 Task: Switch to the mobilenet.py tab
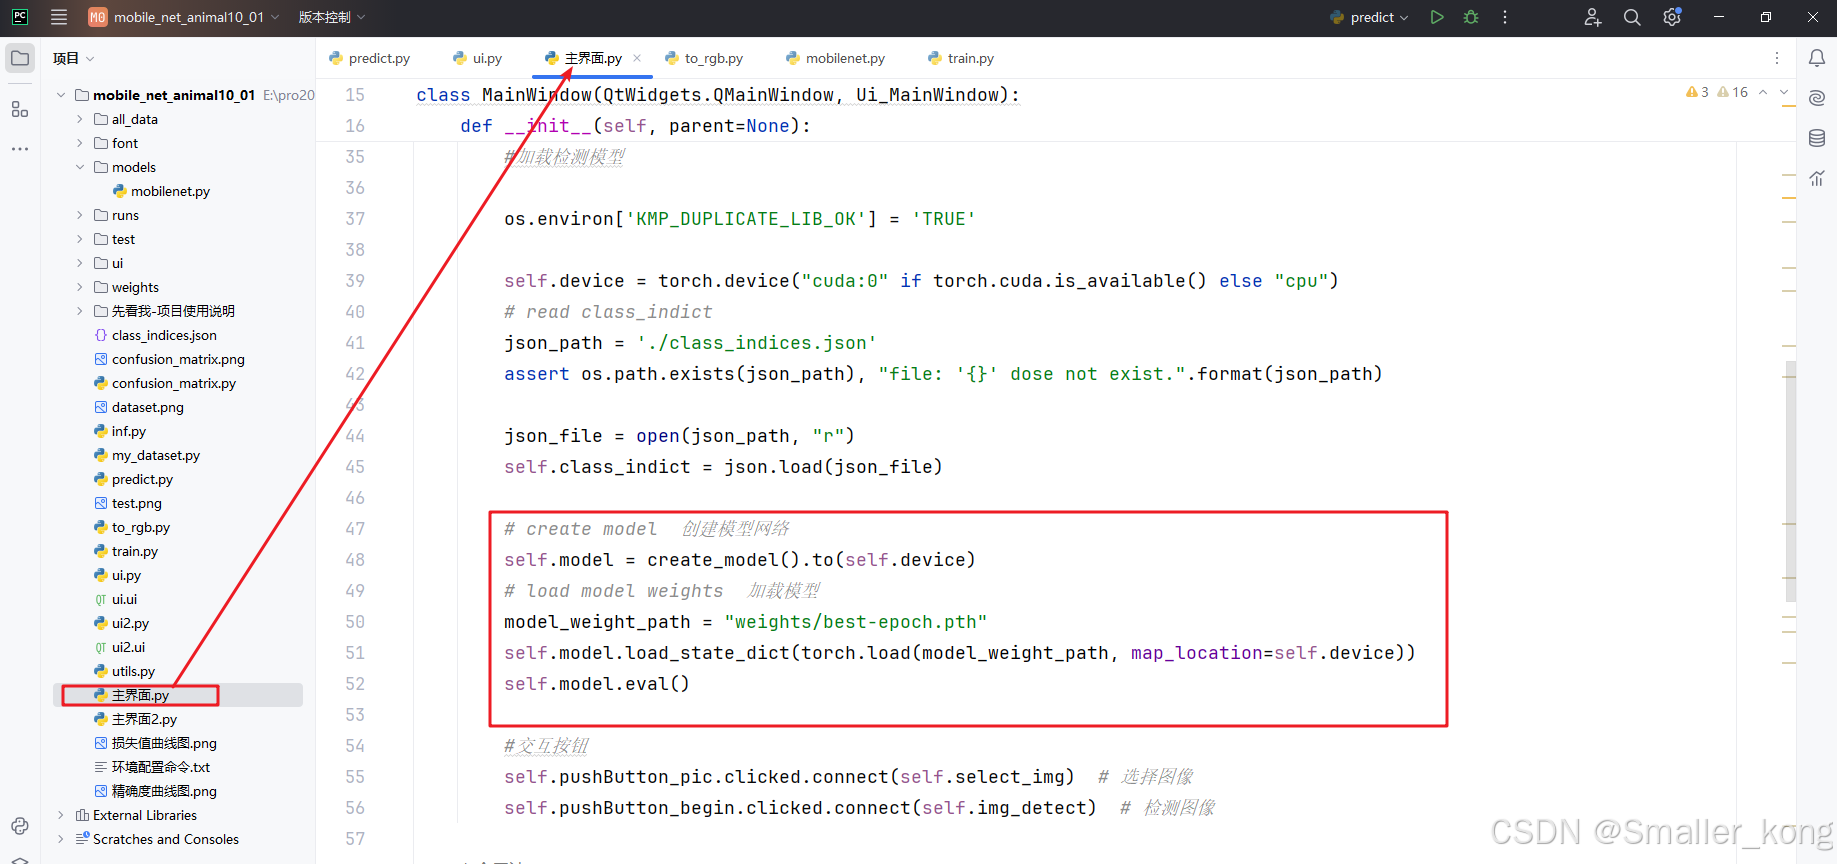click(836, 58)
